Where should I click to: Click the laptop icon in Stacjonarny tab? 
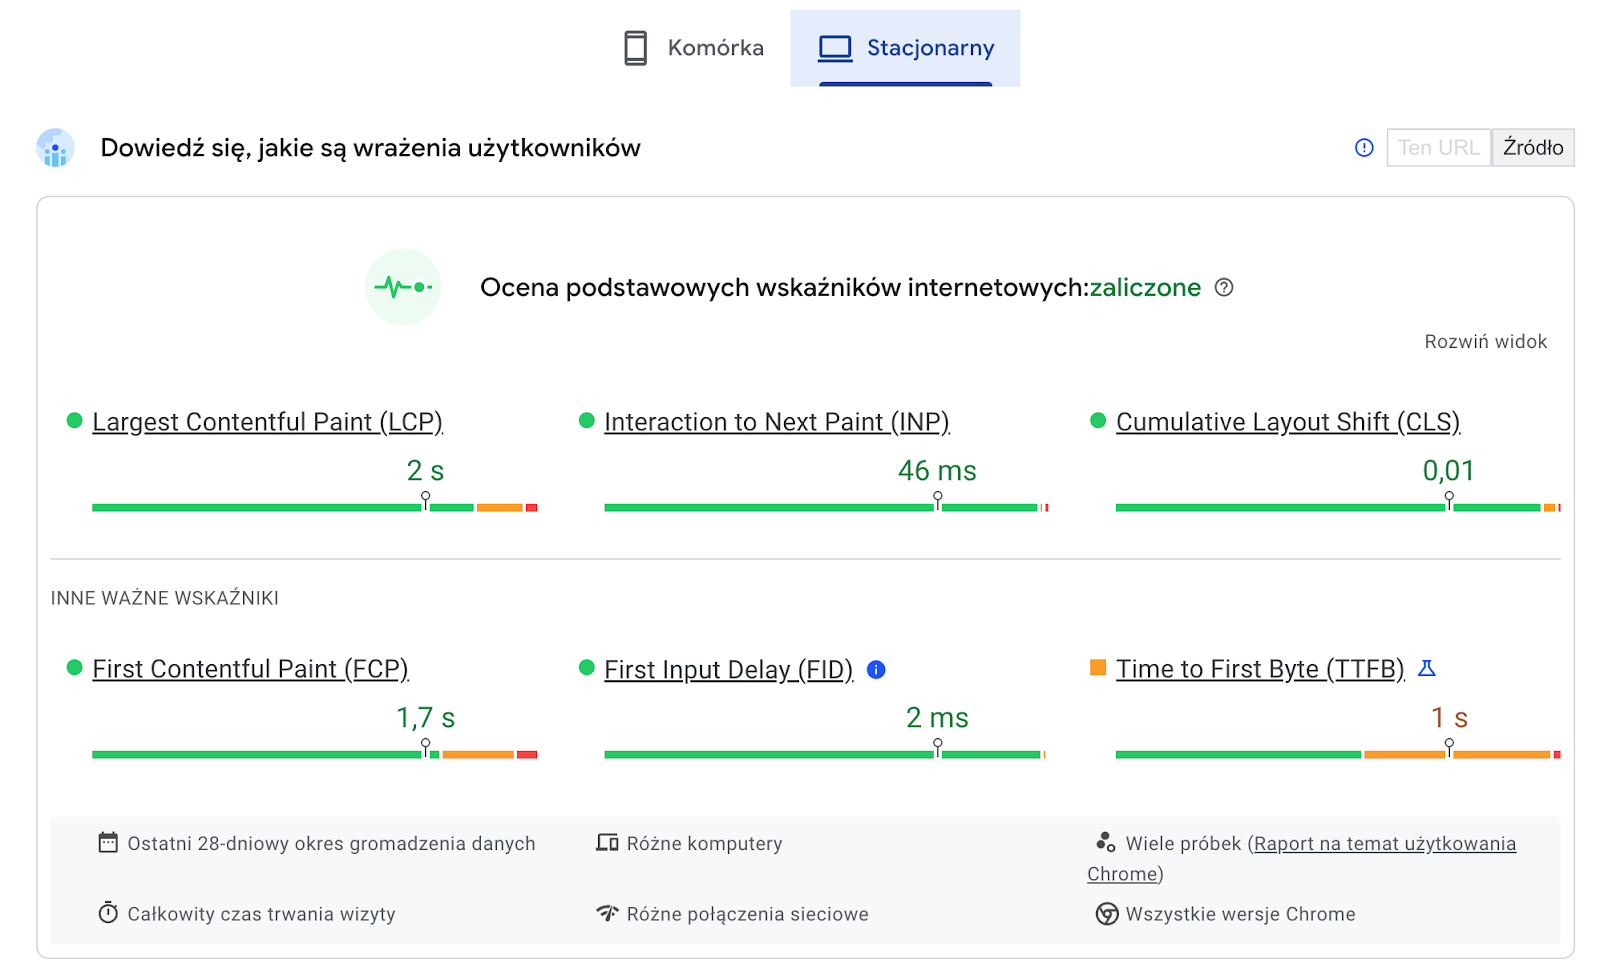coord(835,48)
